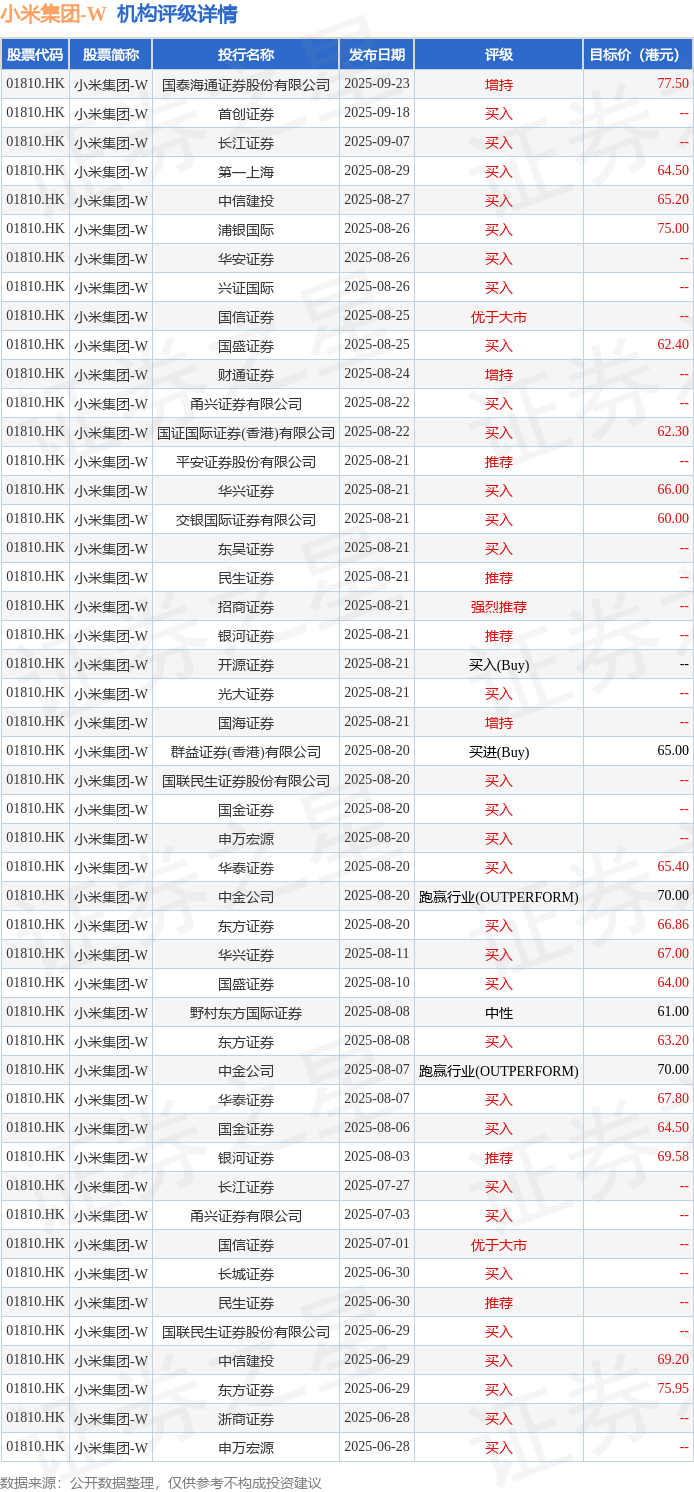This screenshot has height=1492, width=694.
Task: Click the 数据来源 disclaimer footer text
Action: point(161,1482)
